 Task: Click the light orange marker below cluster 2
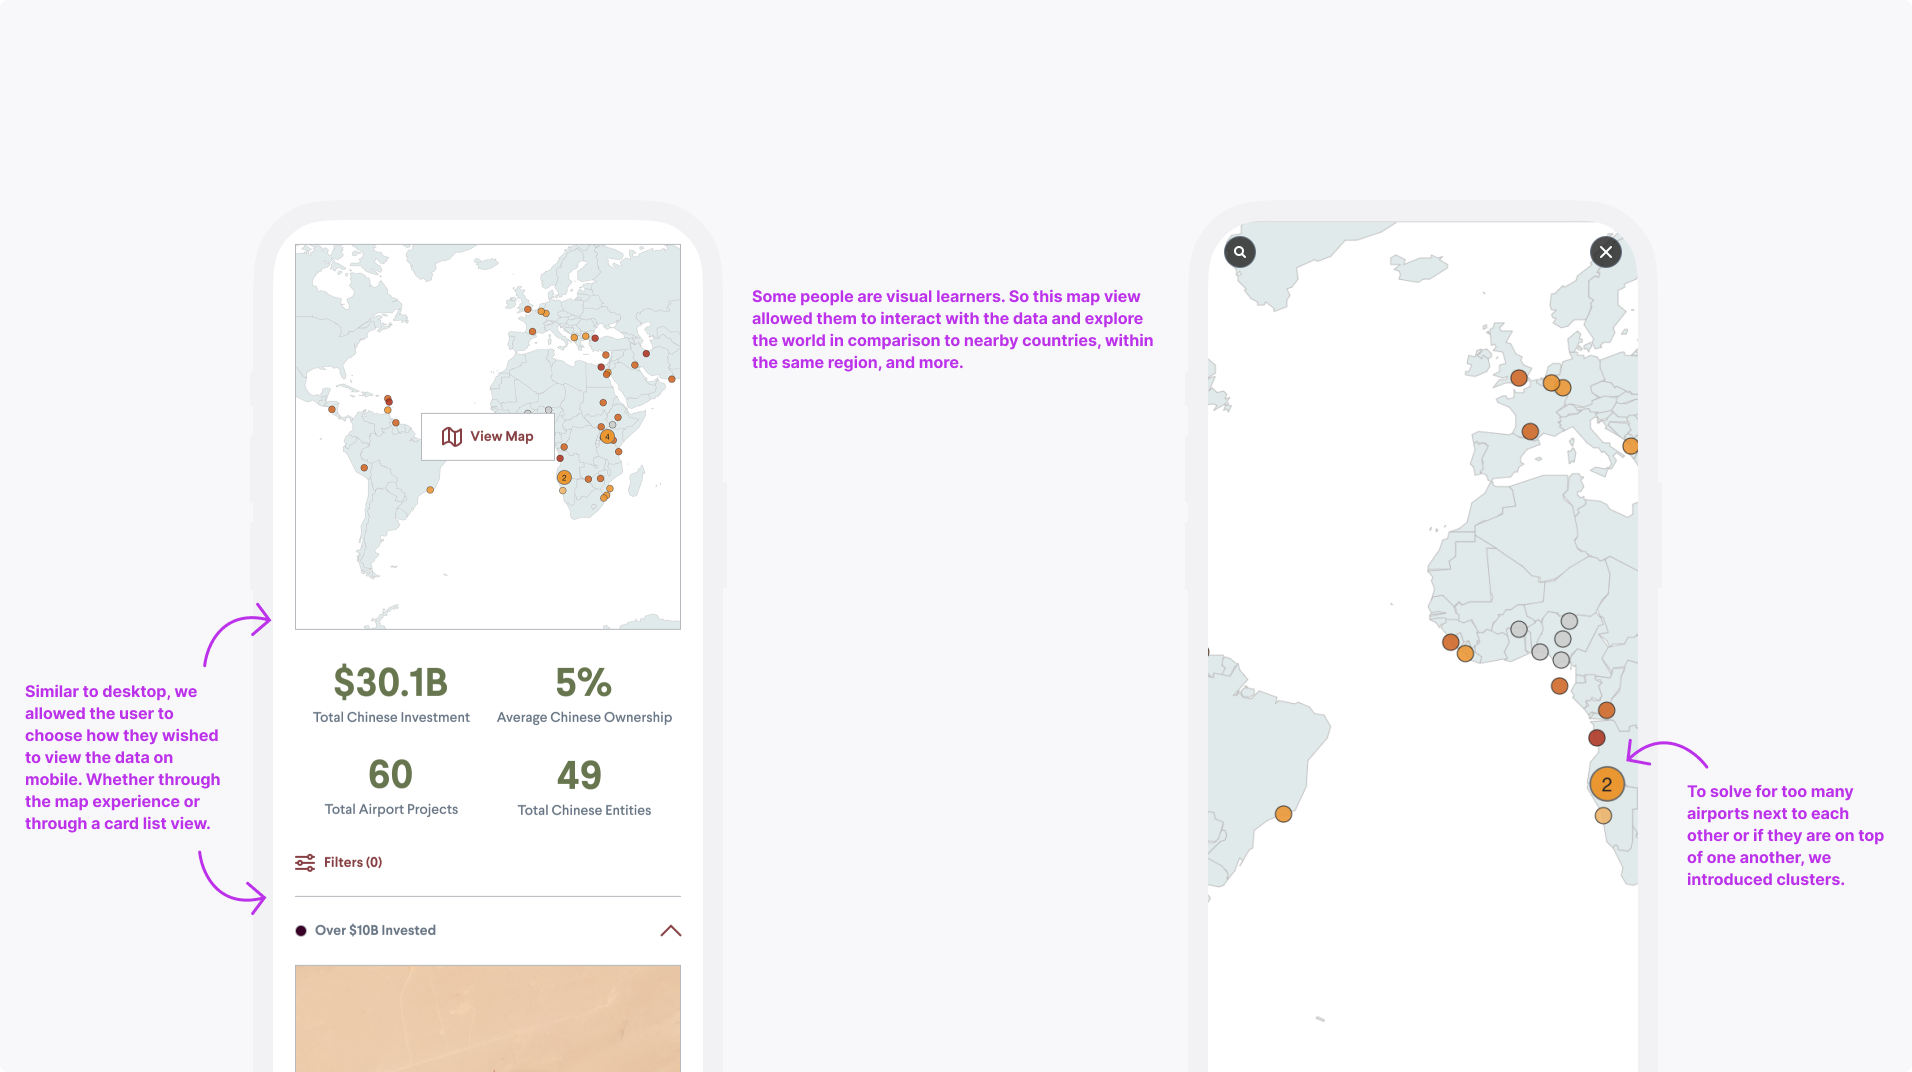coord(1603,816)
